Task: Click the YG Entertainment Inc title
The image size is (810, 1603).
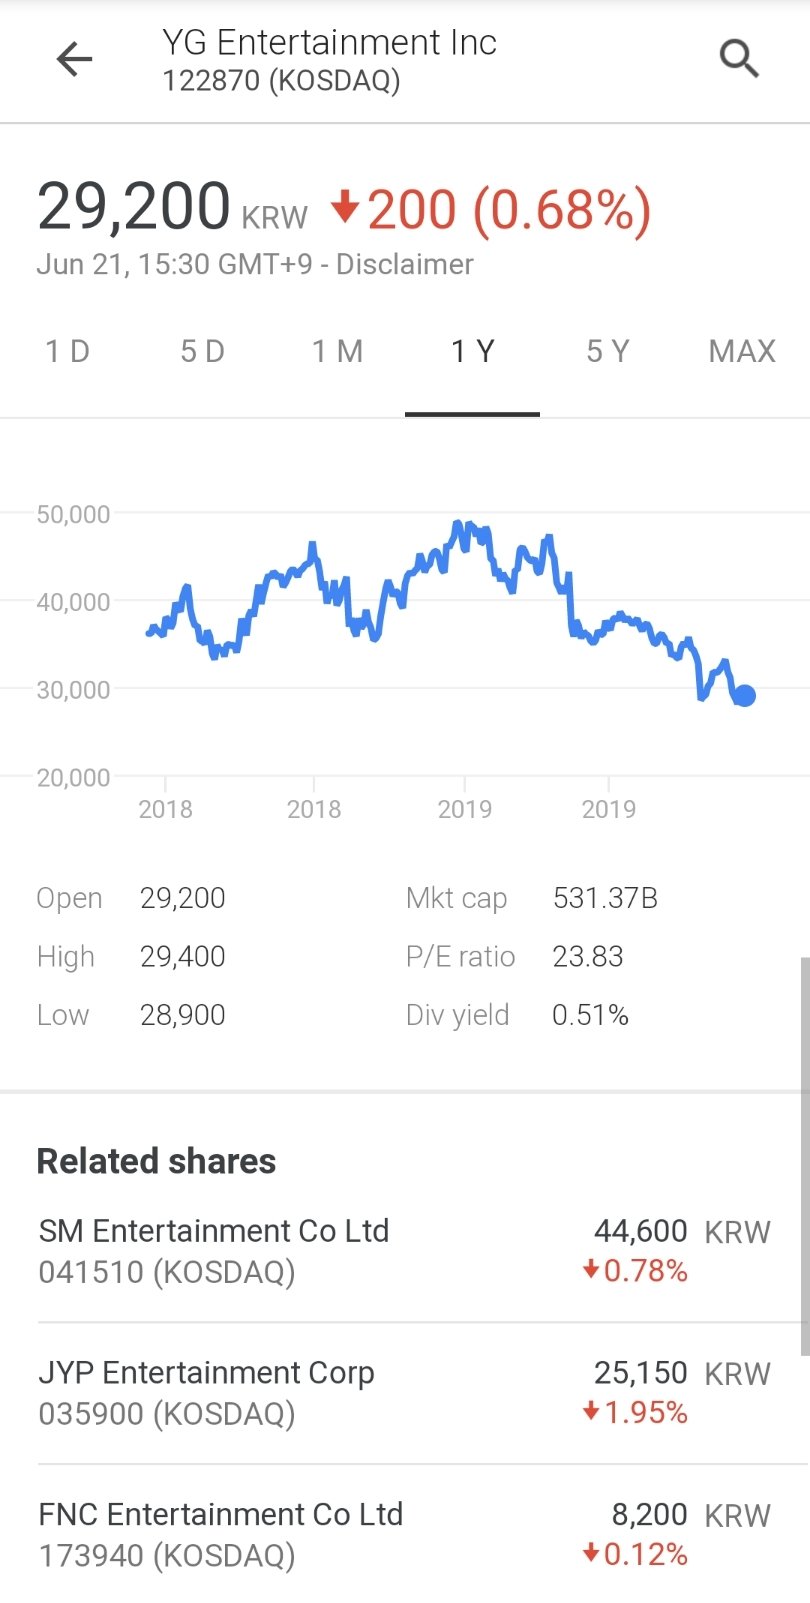Action: pos(329,43)
